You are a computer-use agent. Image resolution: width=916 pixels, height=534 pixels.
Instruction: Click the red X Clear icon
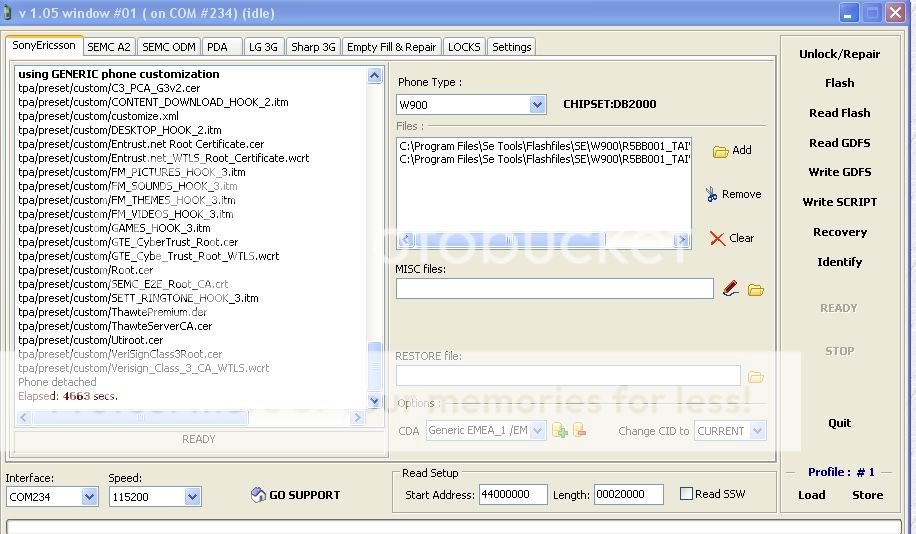717,238
